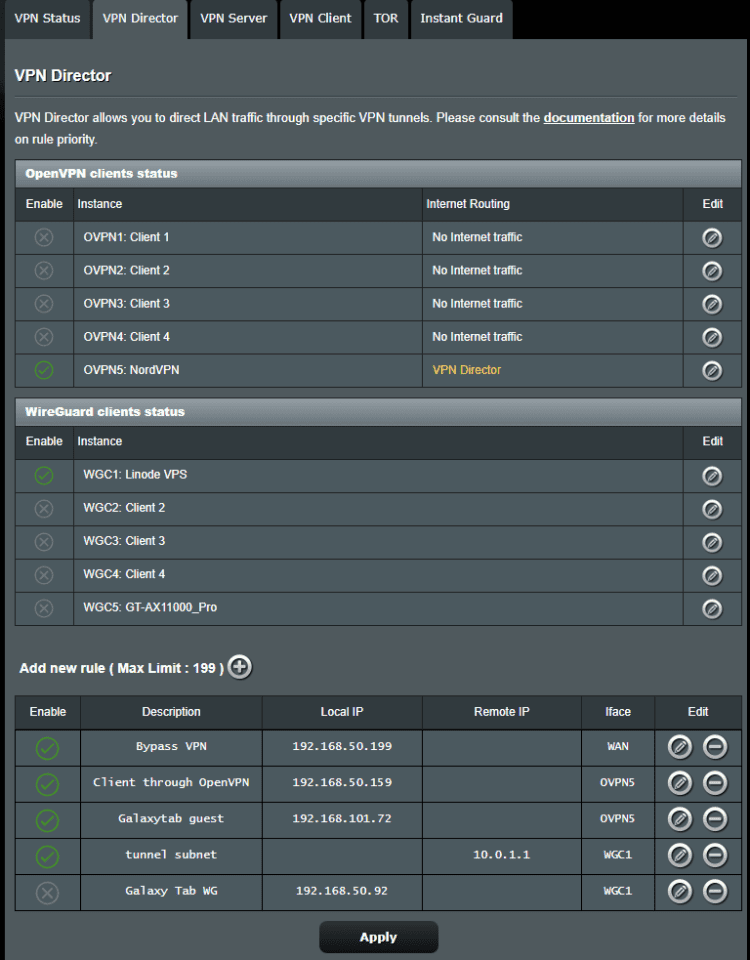Image resolution: width=750 pixels, height=960 pixels.
Task: Delete the Galaxy Tab WG rule
Action: [x=715, y=890]
